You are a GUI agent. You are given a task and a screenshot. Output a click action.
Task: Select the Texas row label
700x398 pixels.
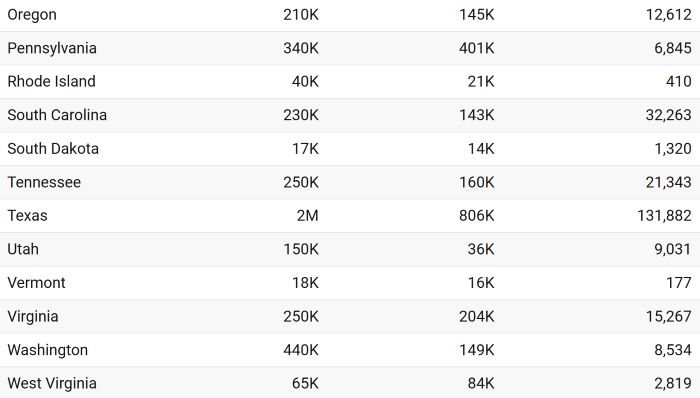pyautogui.click(x=27, y=216)
